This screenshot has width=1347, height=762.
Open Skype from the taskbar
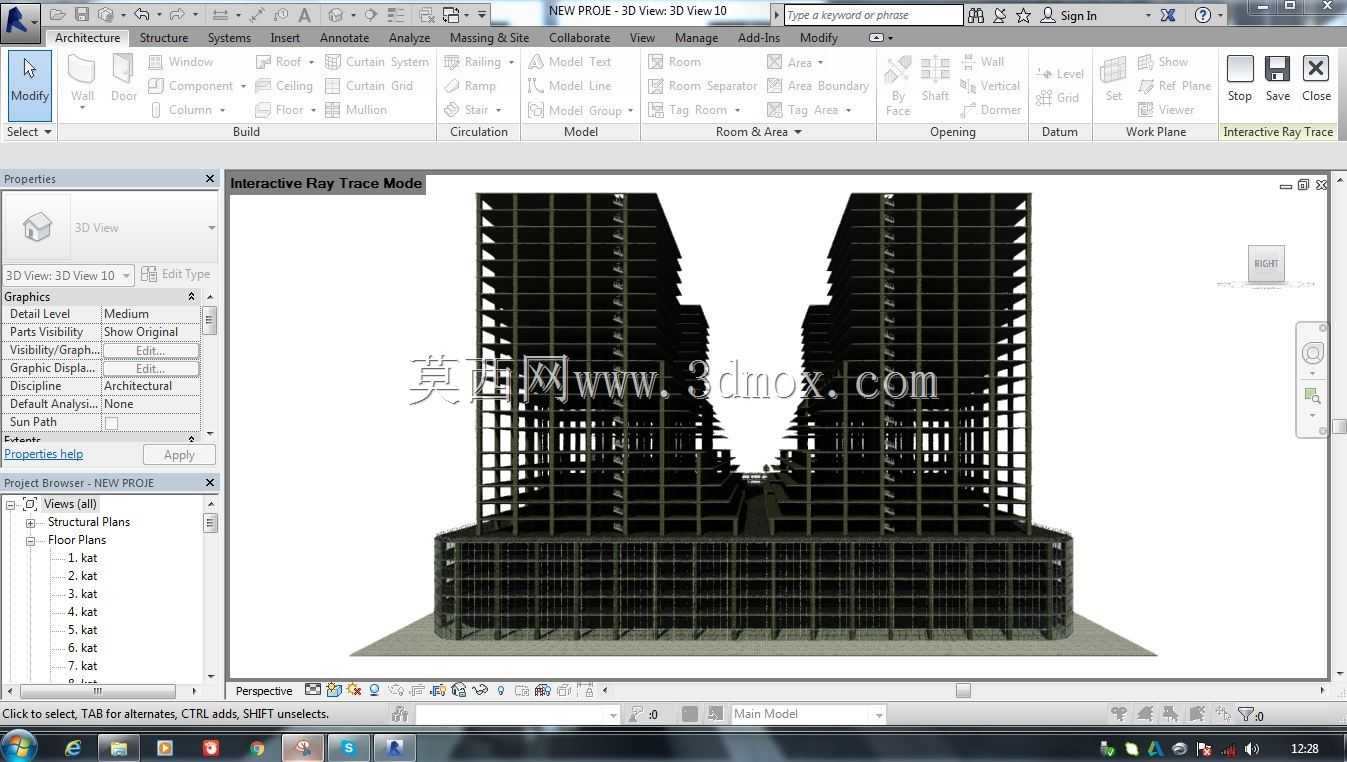click(x=348, y=748)
